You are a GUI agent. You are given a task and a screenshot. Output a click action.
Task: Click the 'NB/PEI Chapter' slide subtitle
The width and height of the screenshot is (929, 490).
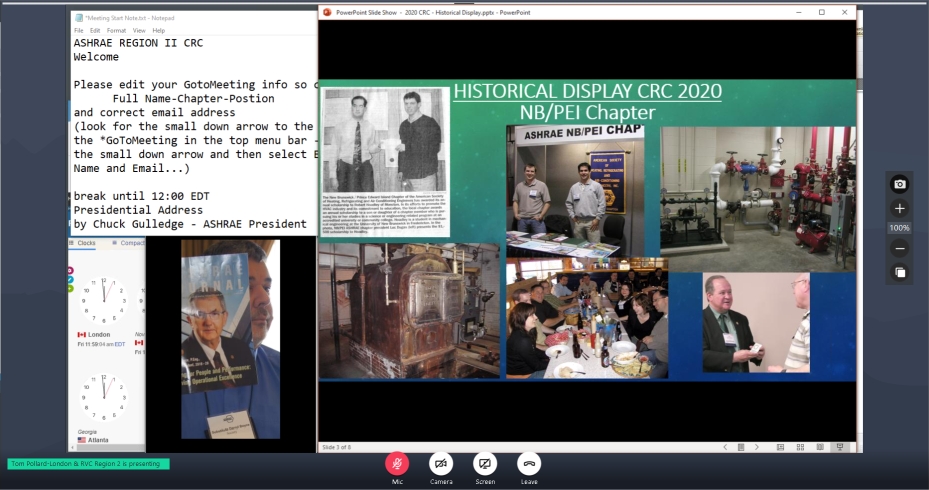pyautogui.click(x=588, y=113)
